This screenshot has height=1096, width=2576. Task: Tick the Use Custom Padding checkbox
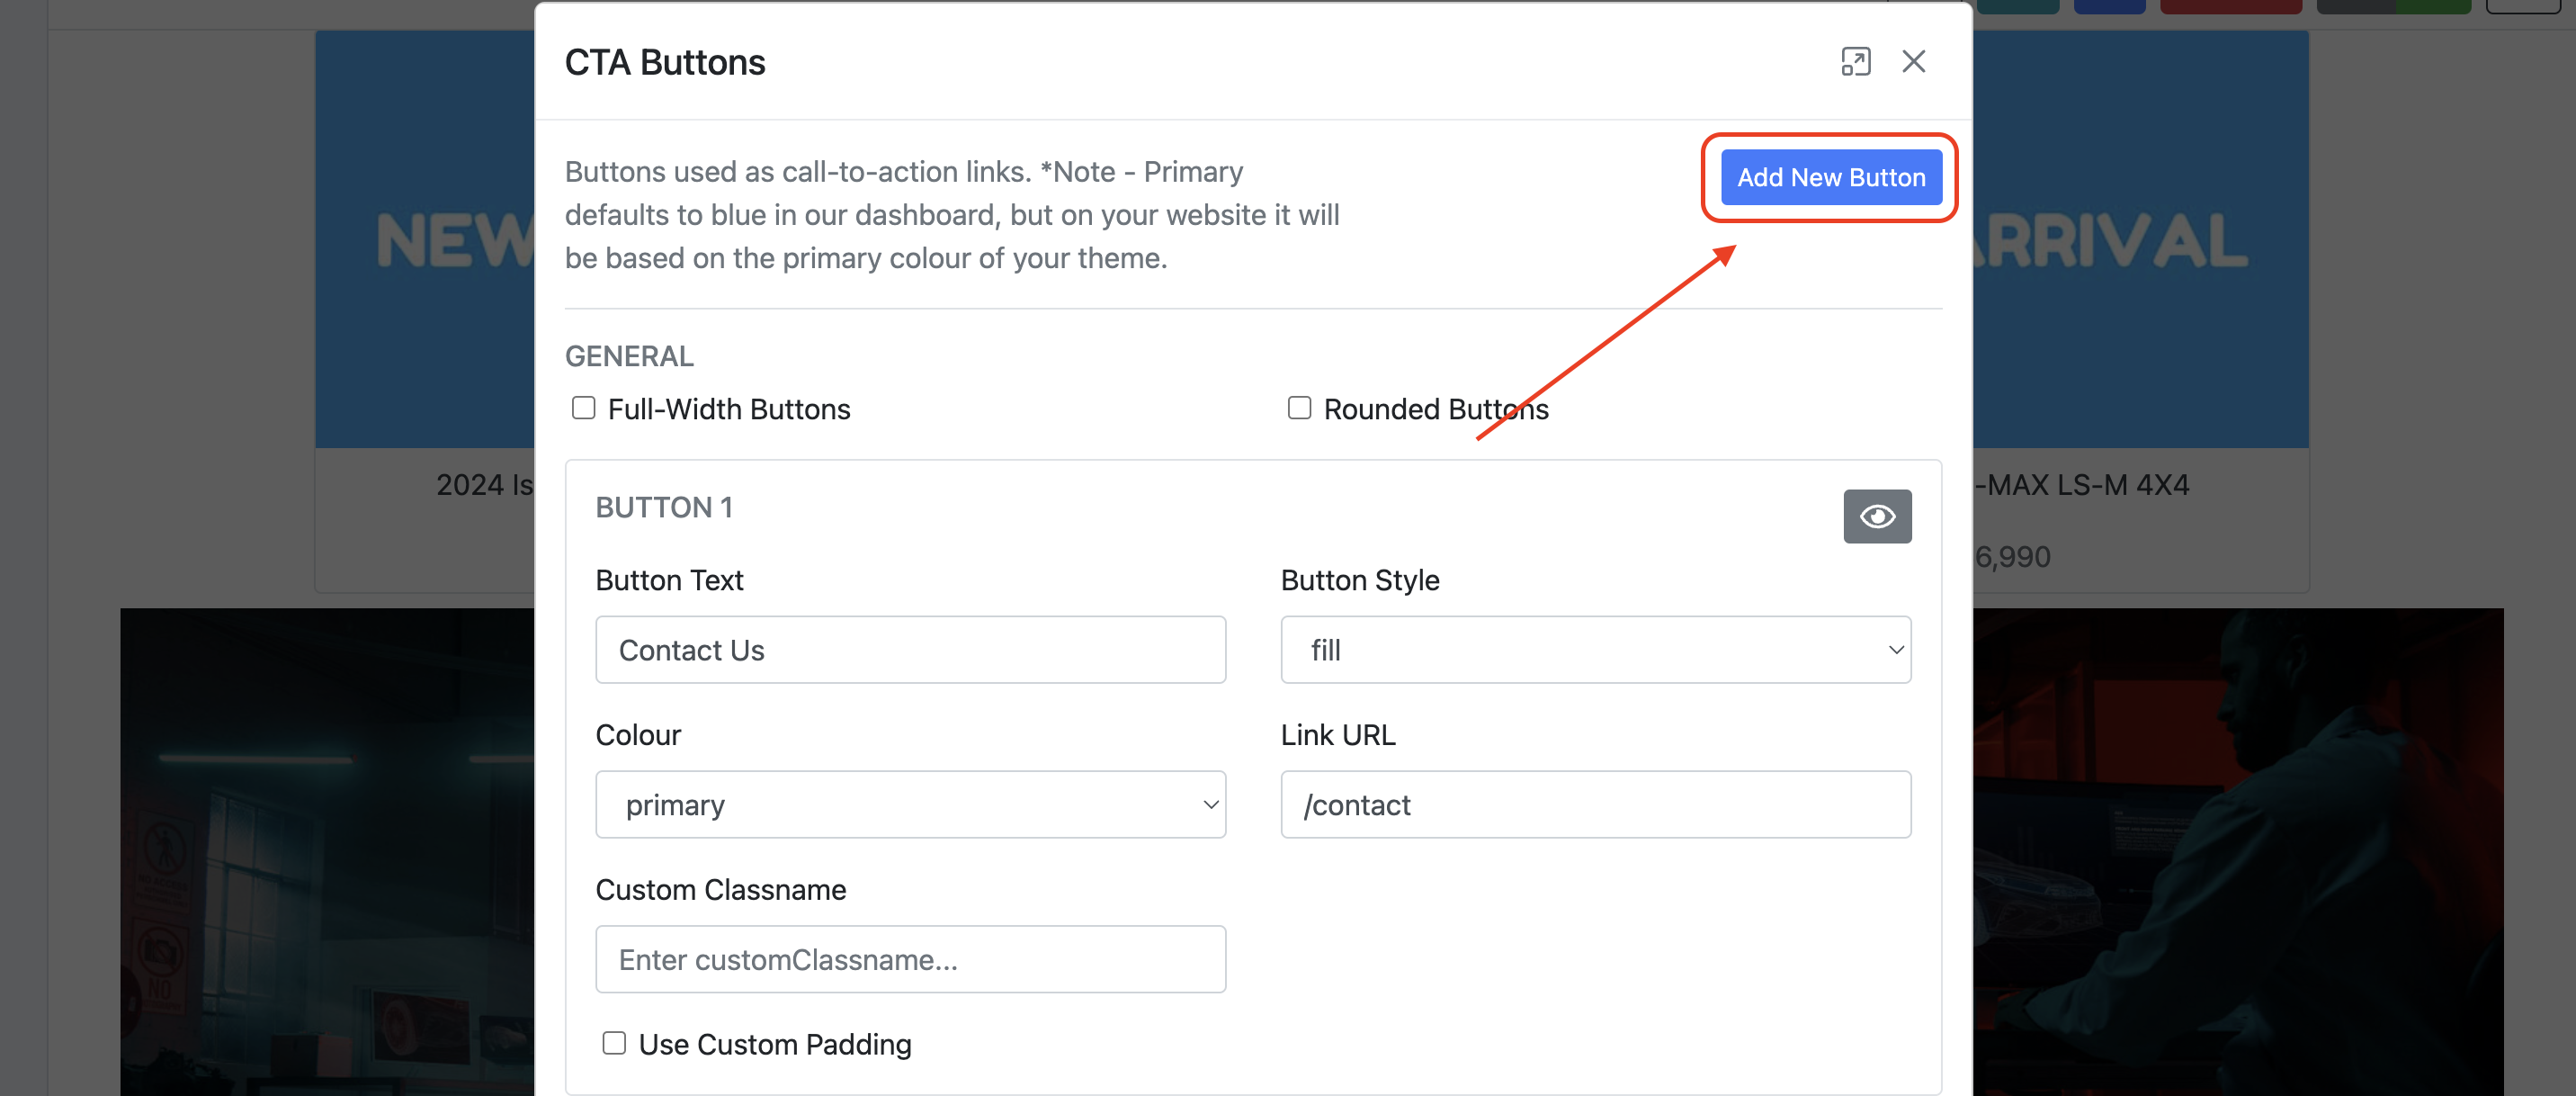click(614, 1043)
